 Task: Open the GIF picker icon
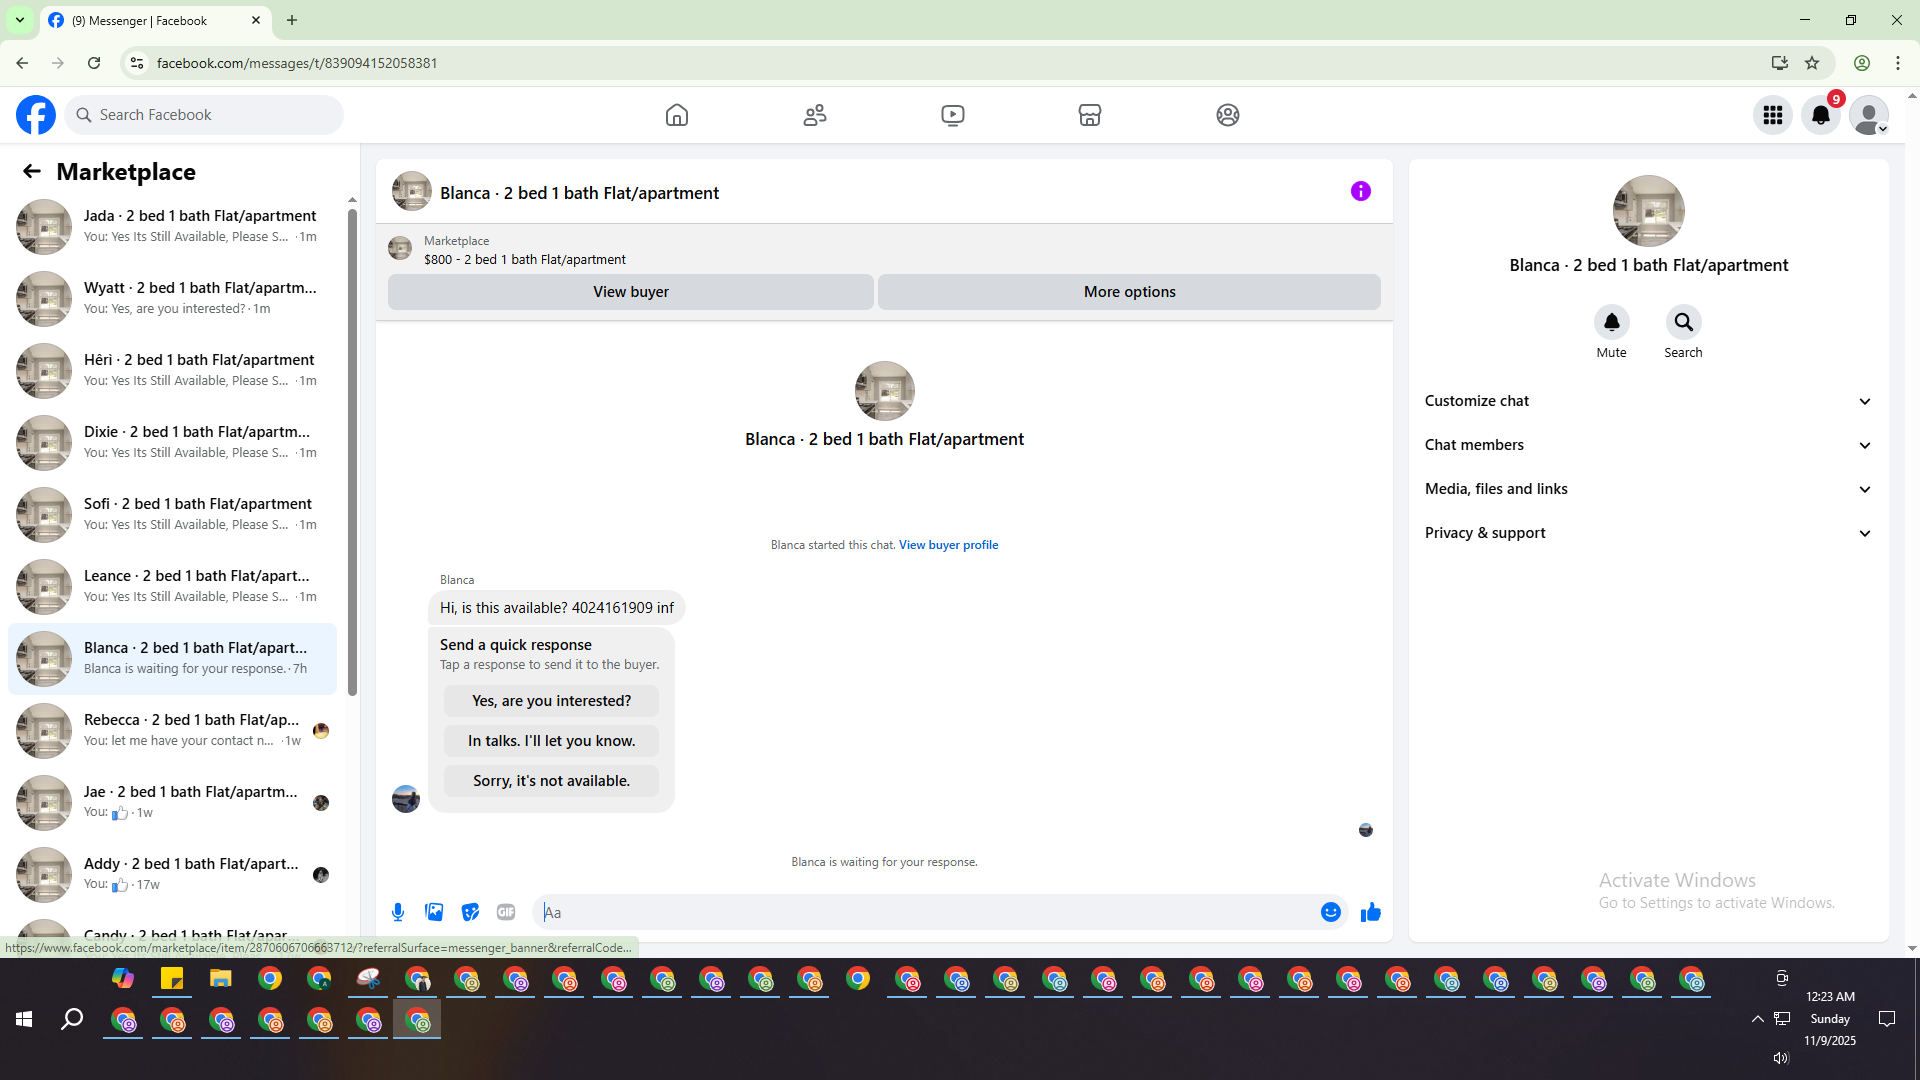506,912
